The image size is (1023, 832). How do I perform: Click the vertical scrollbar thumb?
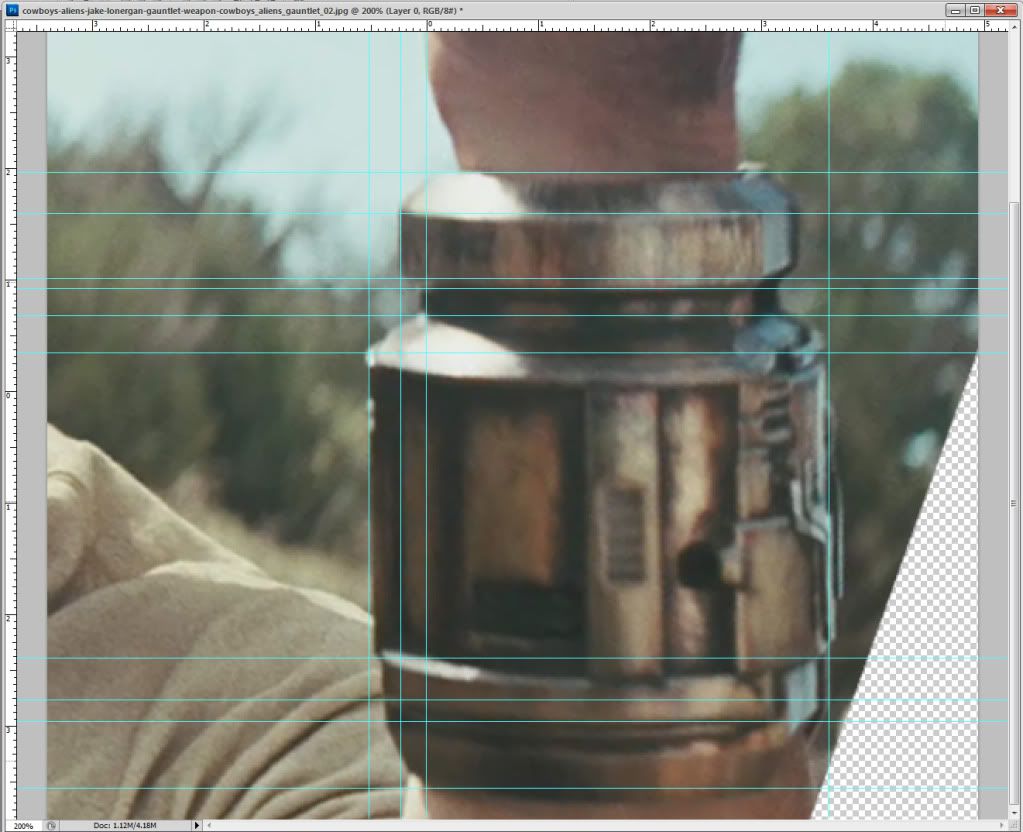click(x=1013, y=503)
